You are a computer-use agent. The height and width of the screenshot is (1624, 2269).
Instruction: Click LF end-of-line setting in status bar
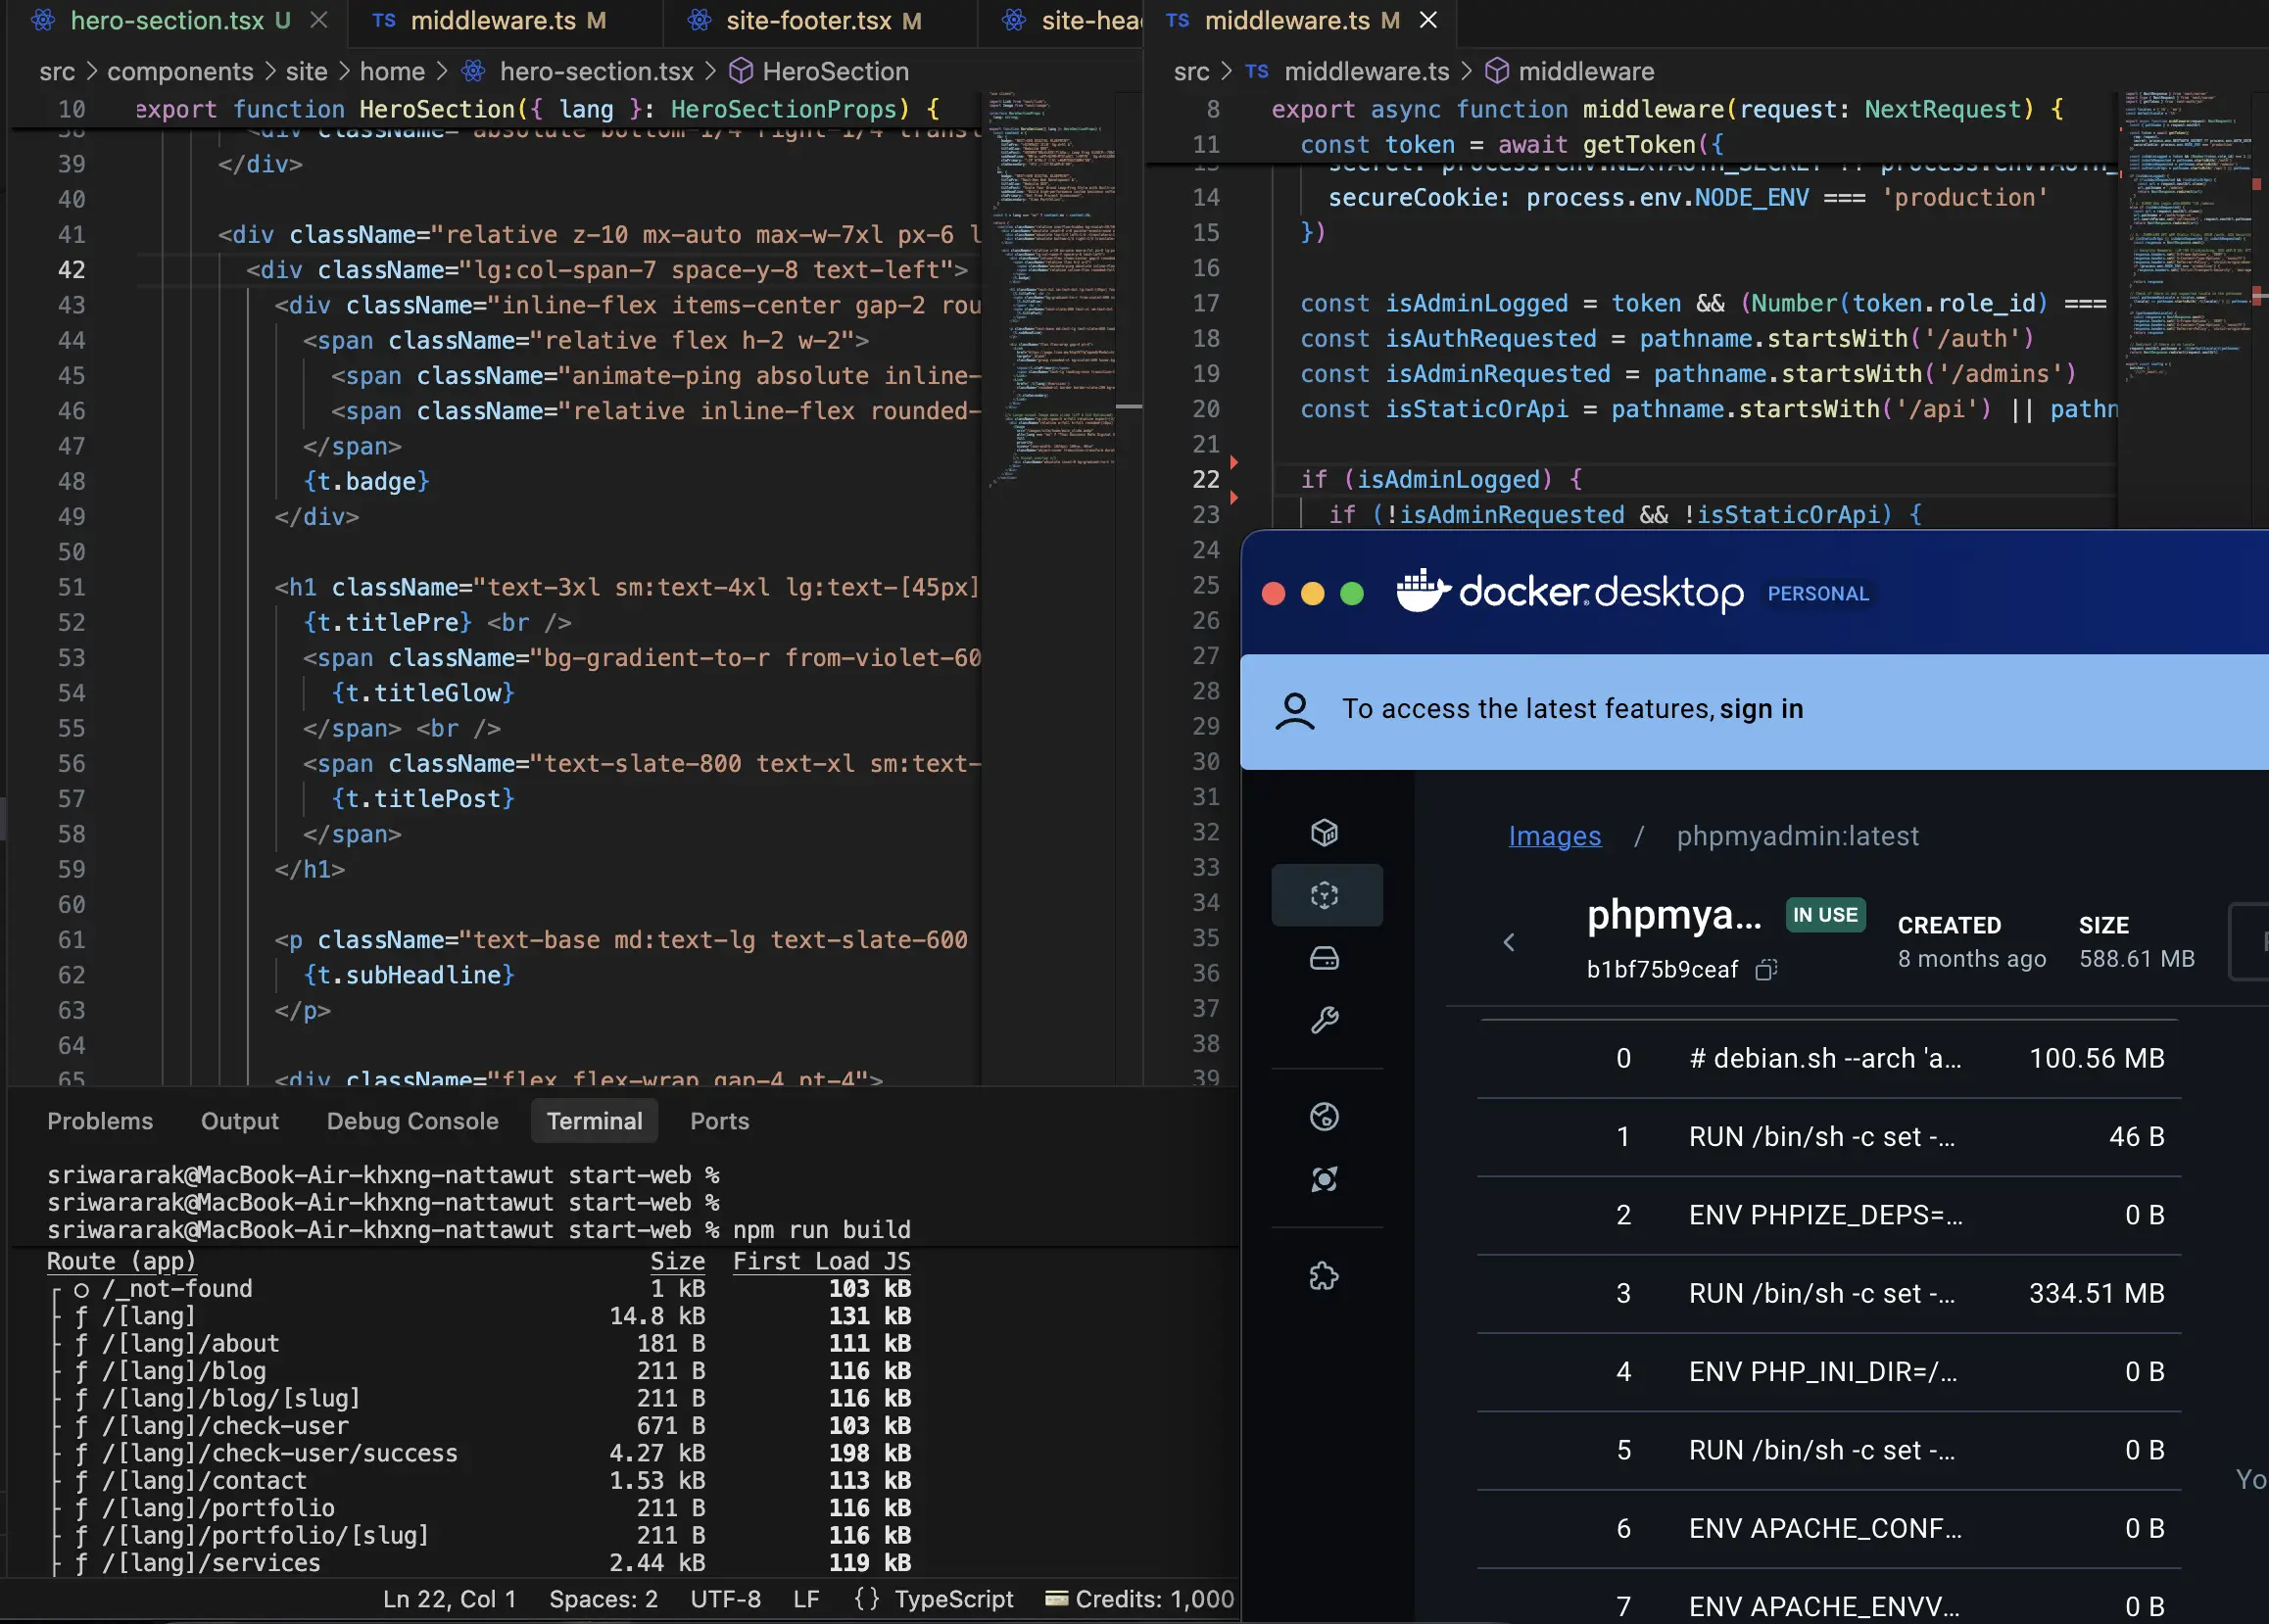click(x=806, y=1598)
